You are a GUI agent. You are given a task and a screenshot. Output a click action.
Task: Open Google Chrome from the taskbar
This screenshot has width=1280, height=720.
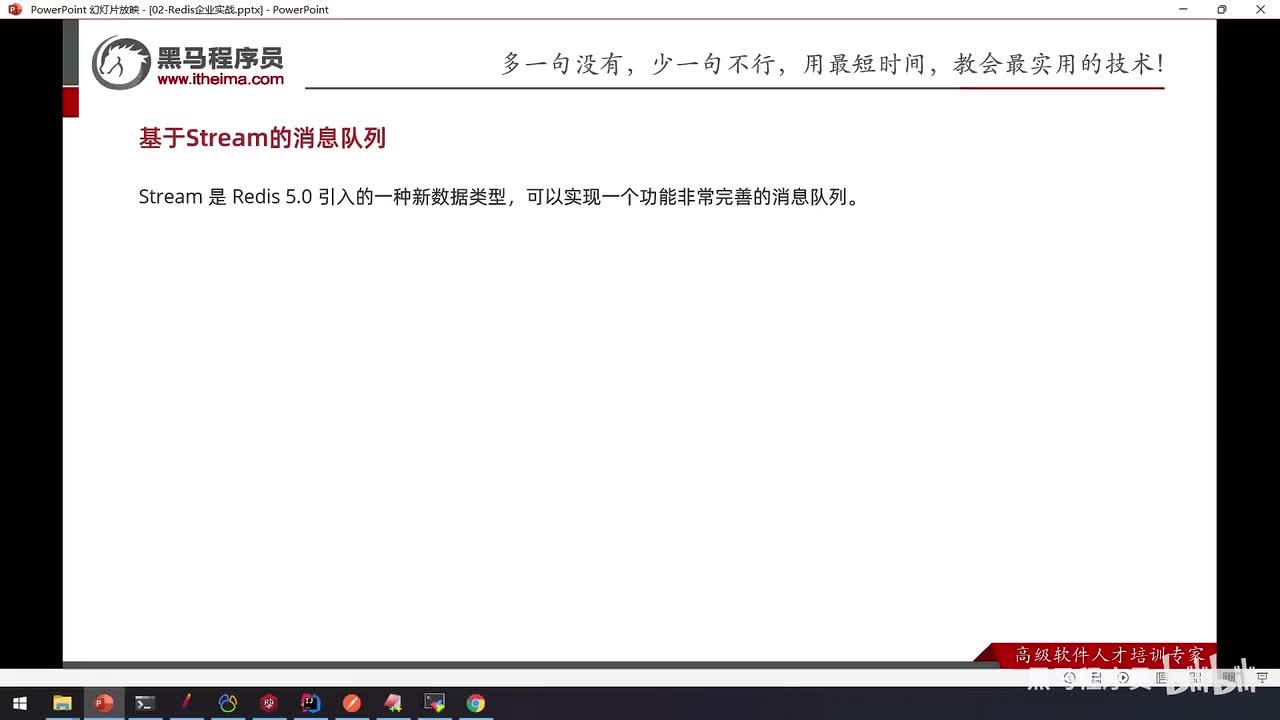coord(476,703)
